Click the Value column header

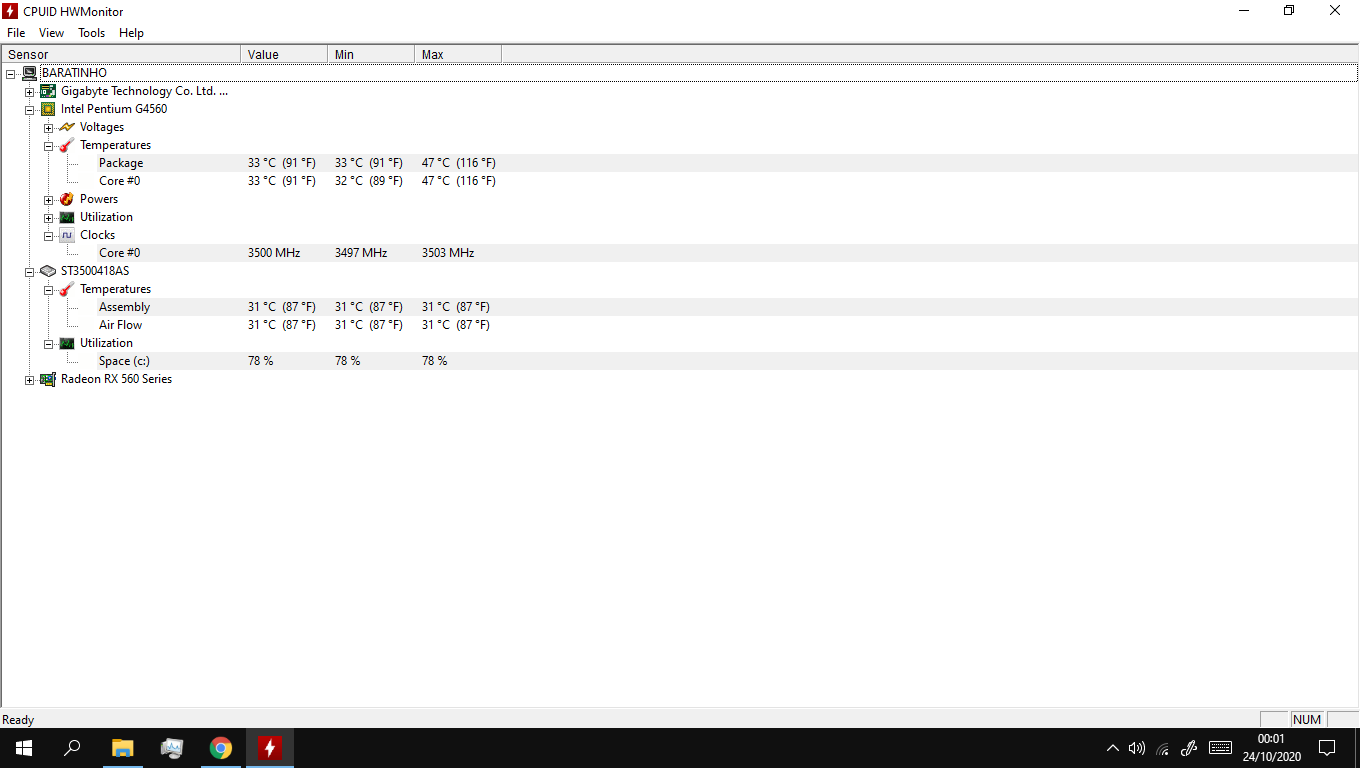(284, 54)
